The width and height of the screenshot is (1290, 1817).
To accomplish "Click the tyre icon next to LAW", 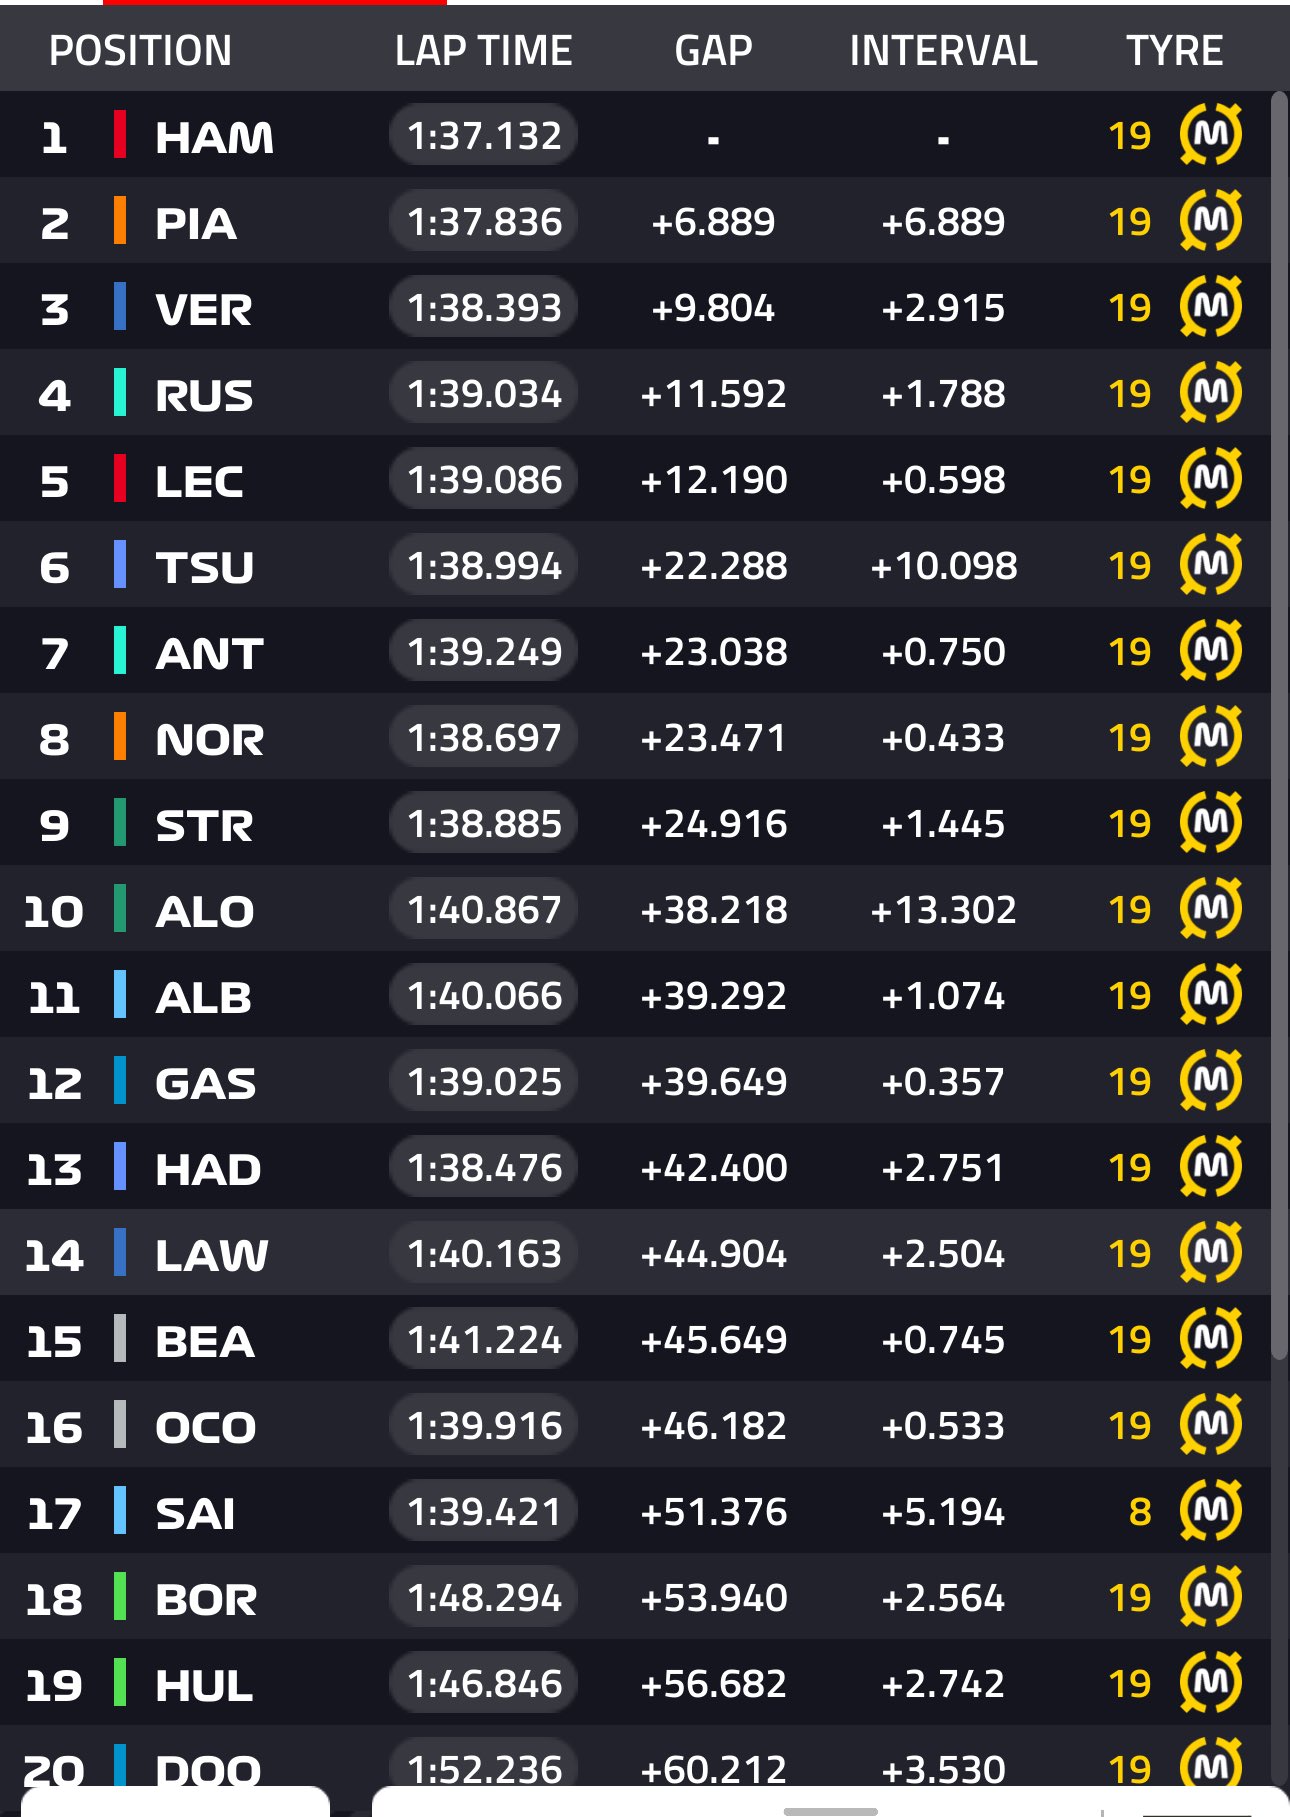I will click(1211, 1253).
